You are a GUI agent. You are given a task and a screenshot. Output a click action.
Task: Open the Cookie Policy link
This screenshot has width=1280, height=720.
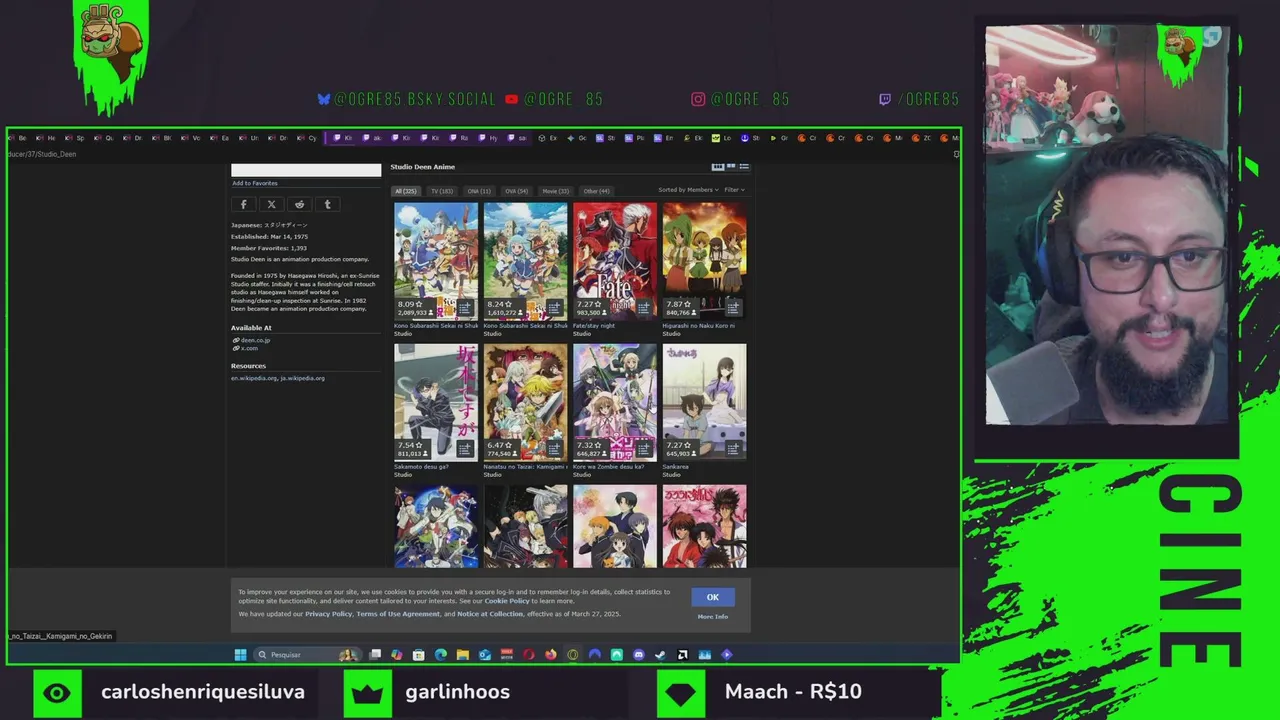(x=507, y=601)
